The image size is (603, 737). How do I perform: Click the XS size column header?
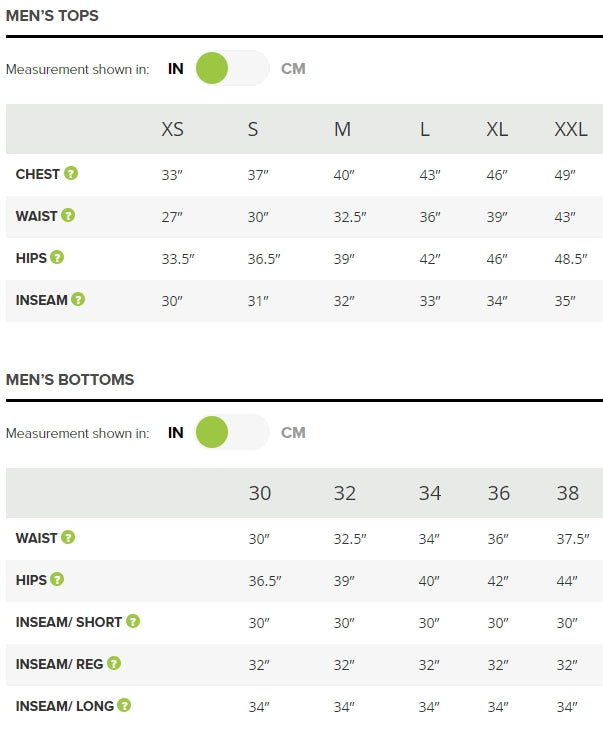pyautogui.click(x=172, y=129)
